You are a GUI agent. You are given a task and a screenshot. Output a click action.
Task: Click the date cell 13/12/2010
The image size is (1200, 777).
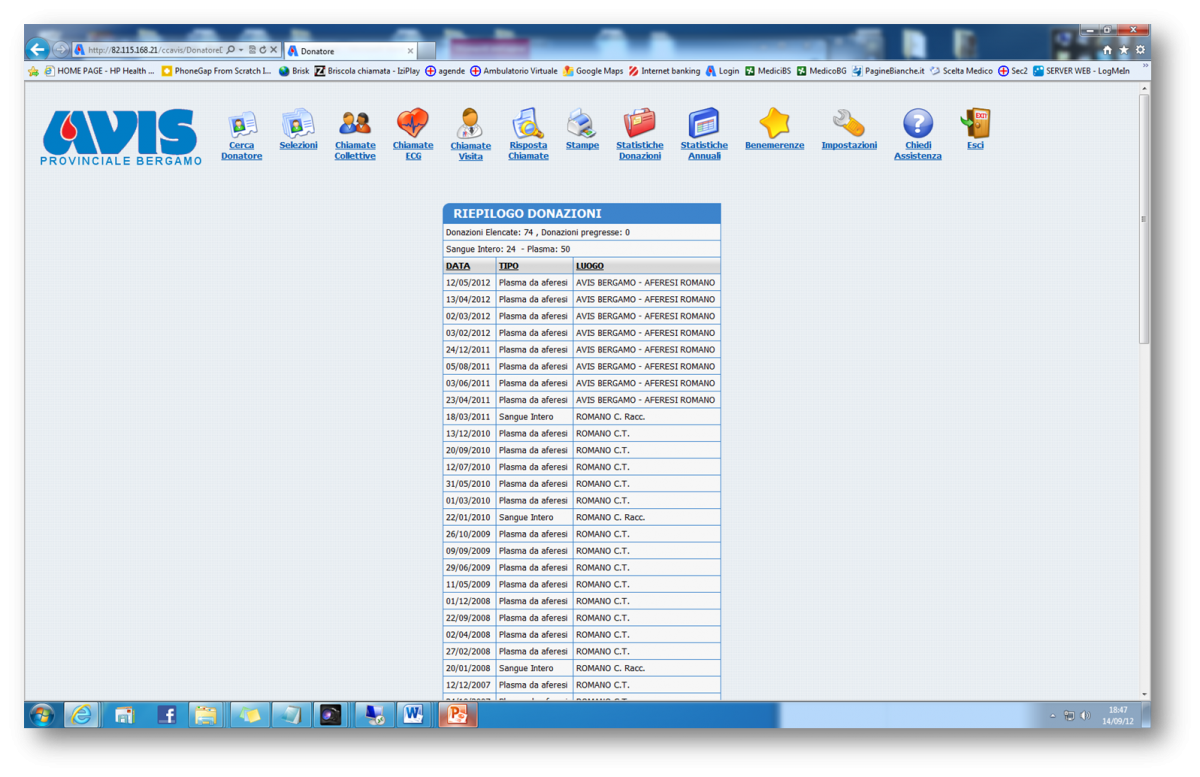(x=468, y=434)
